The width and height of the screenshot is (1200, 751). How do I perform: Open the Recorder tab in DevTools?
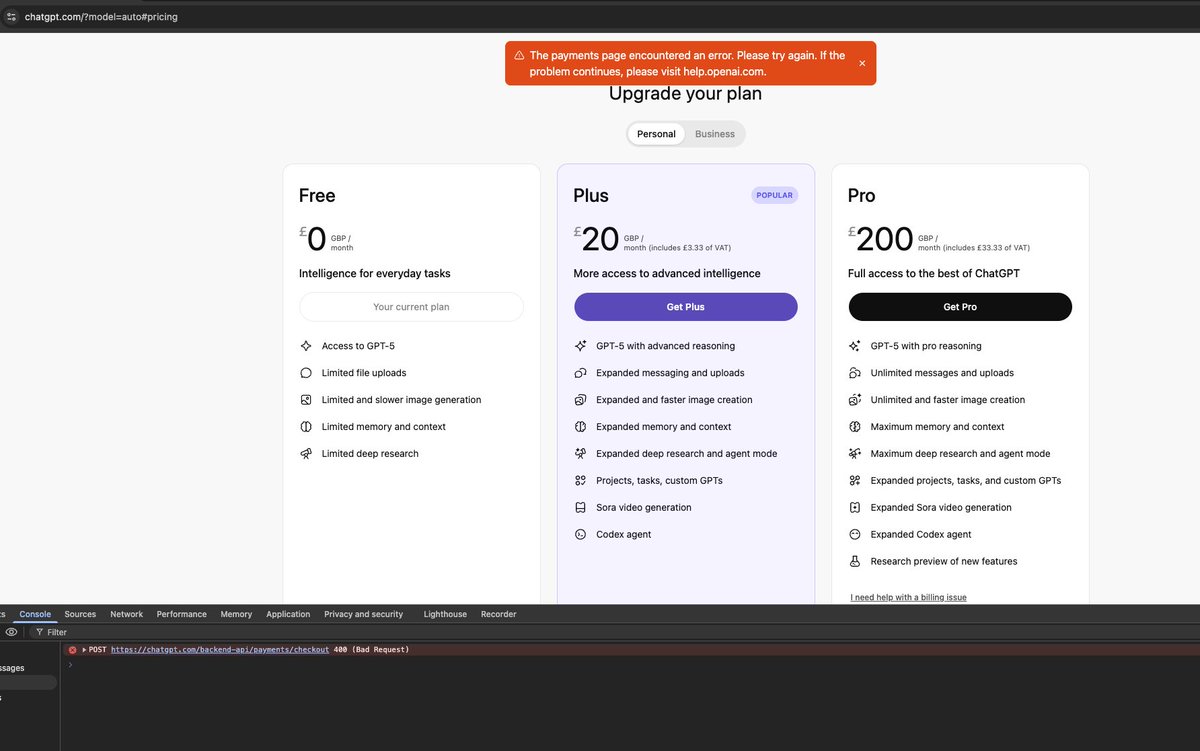tap(498, 614)
